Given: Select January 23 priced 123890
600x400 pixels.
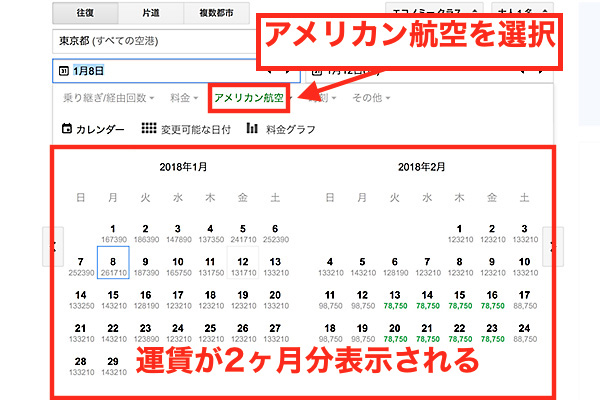Looking at the screenshot, I should [x=146, y=333].
